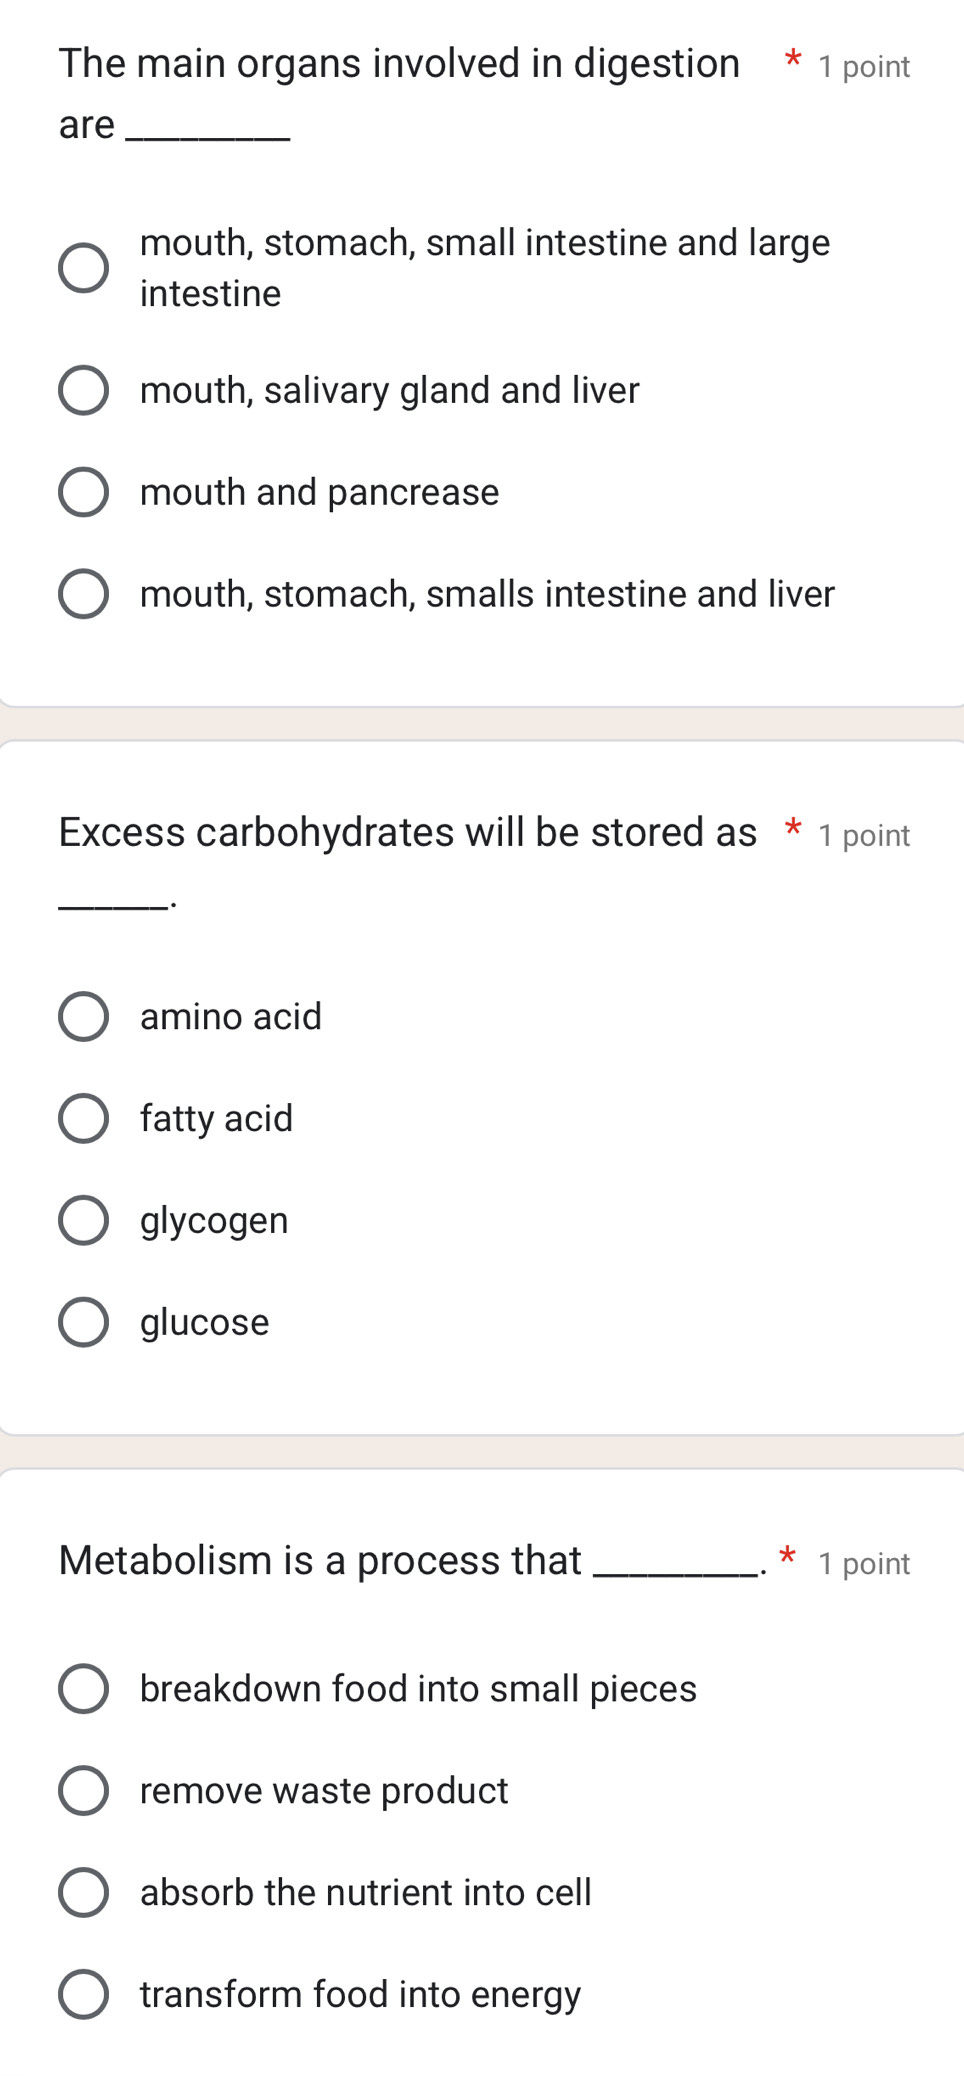Choose the 'fatty acid' option
Viewport: 964px width, 2079px height.
coord(83,1118)
